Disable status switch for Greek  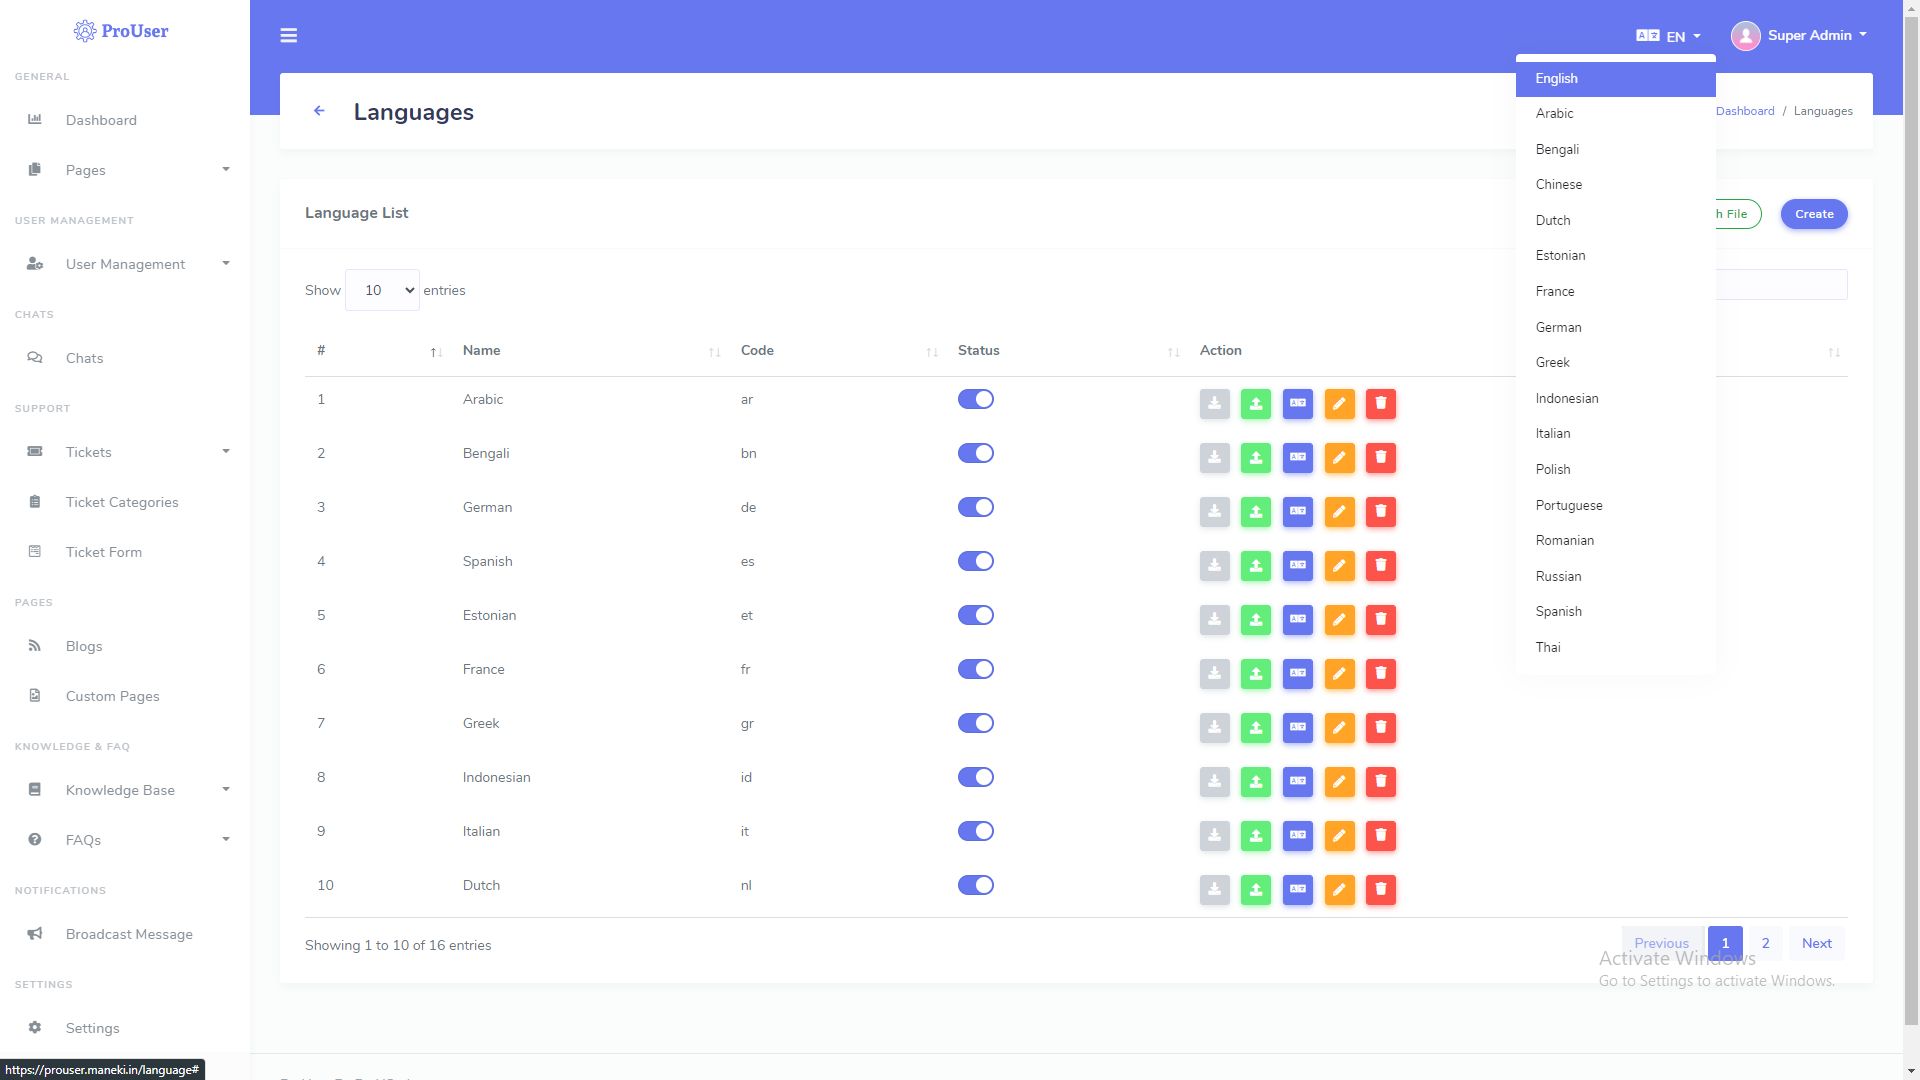click(975, 723)
